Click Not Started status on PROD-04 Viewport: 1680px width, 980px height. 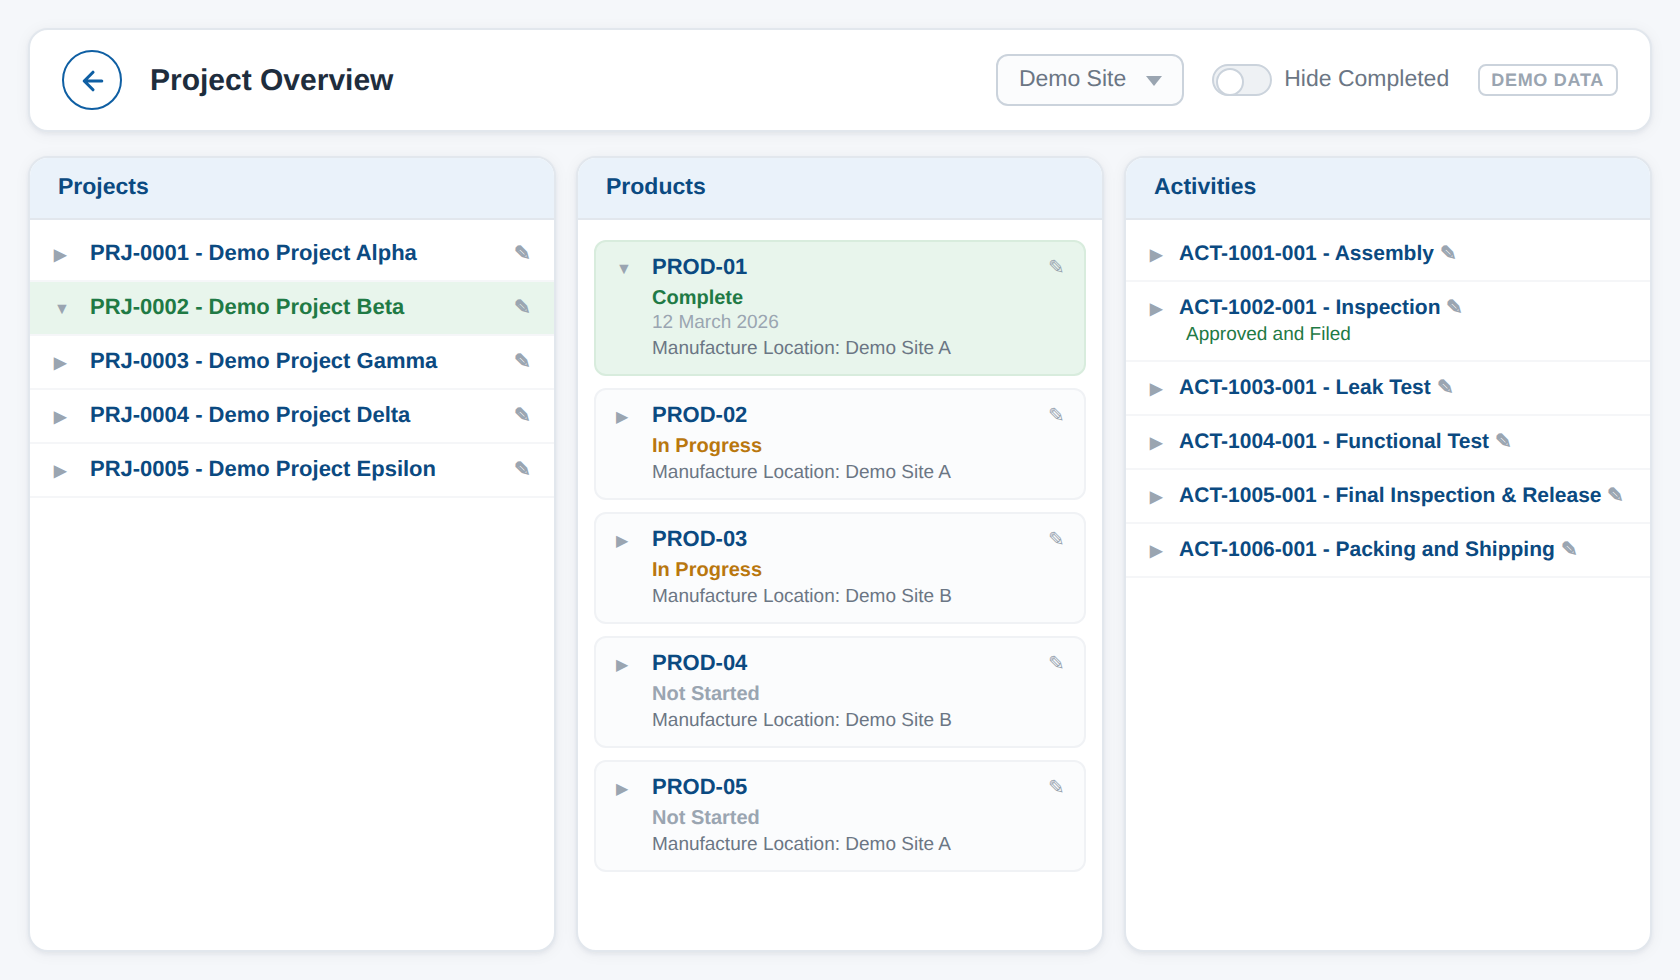click(705, 693)
